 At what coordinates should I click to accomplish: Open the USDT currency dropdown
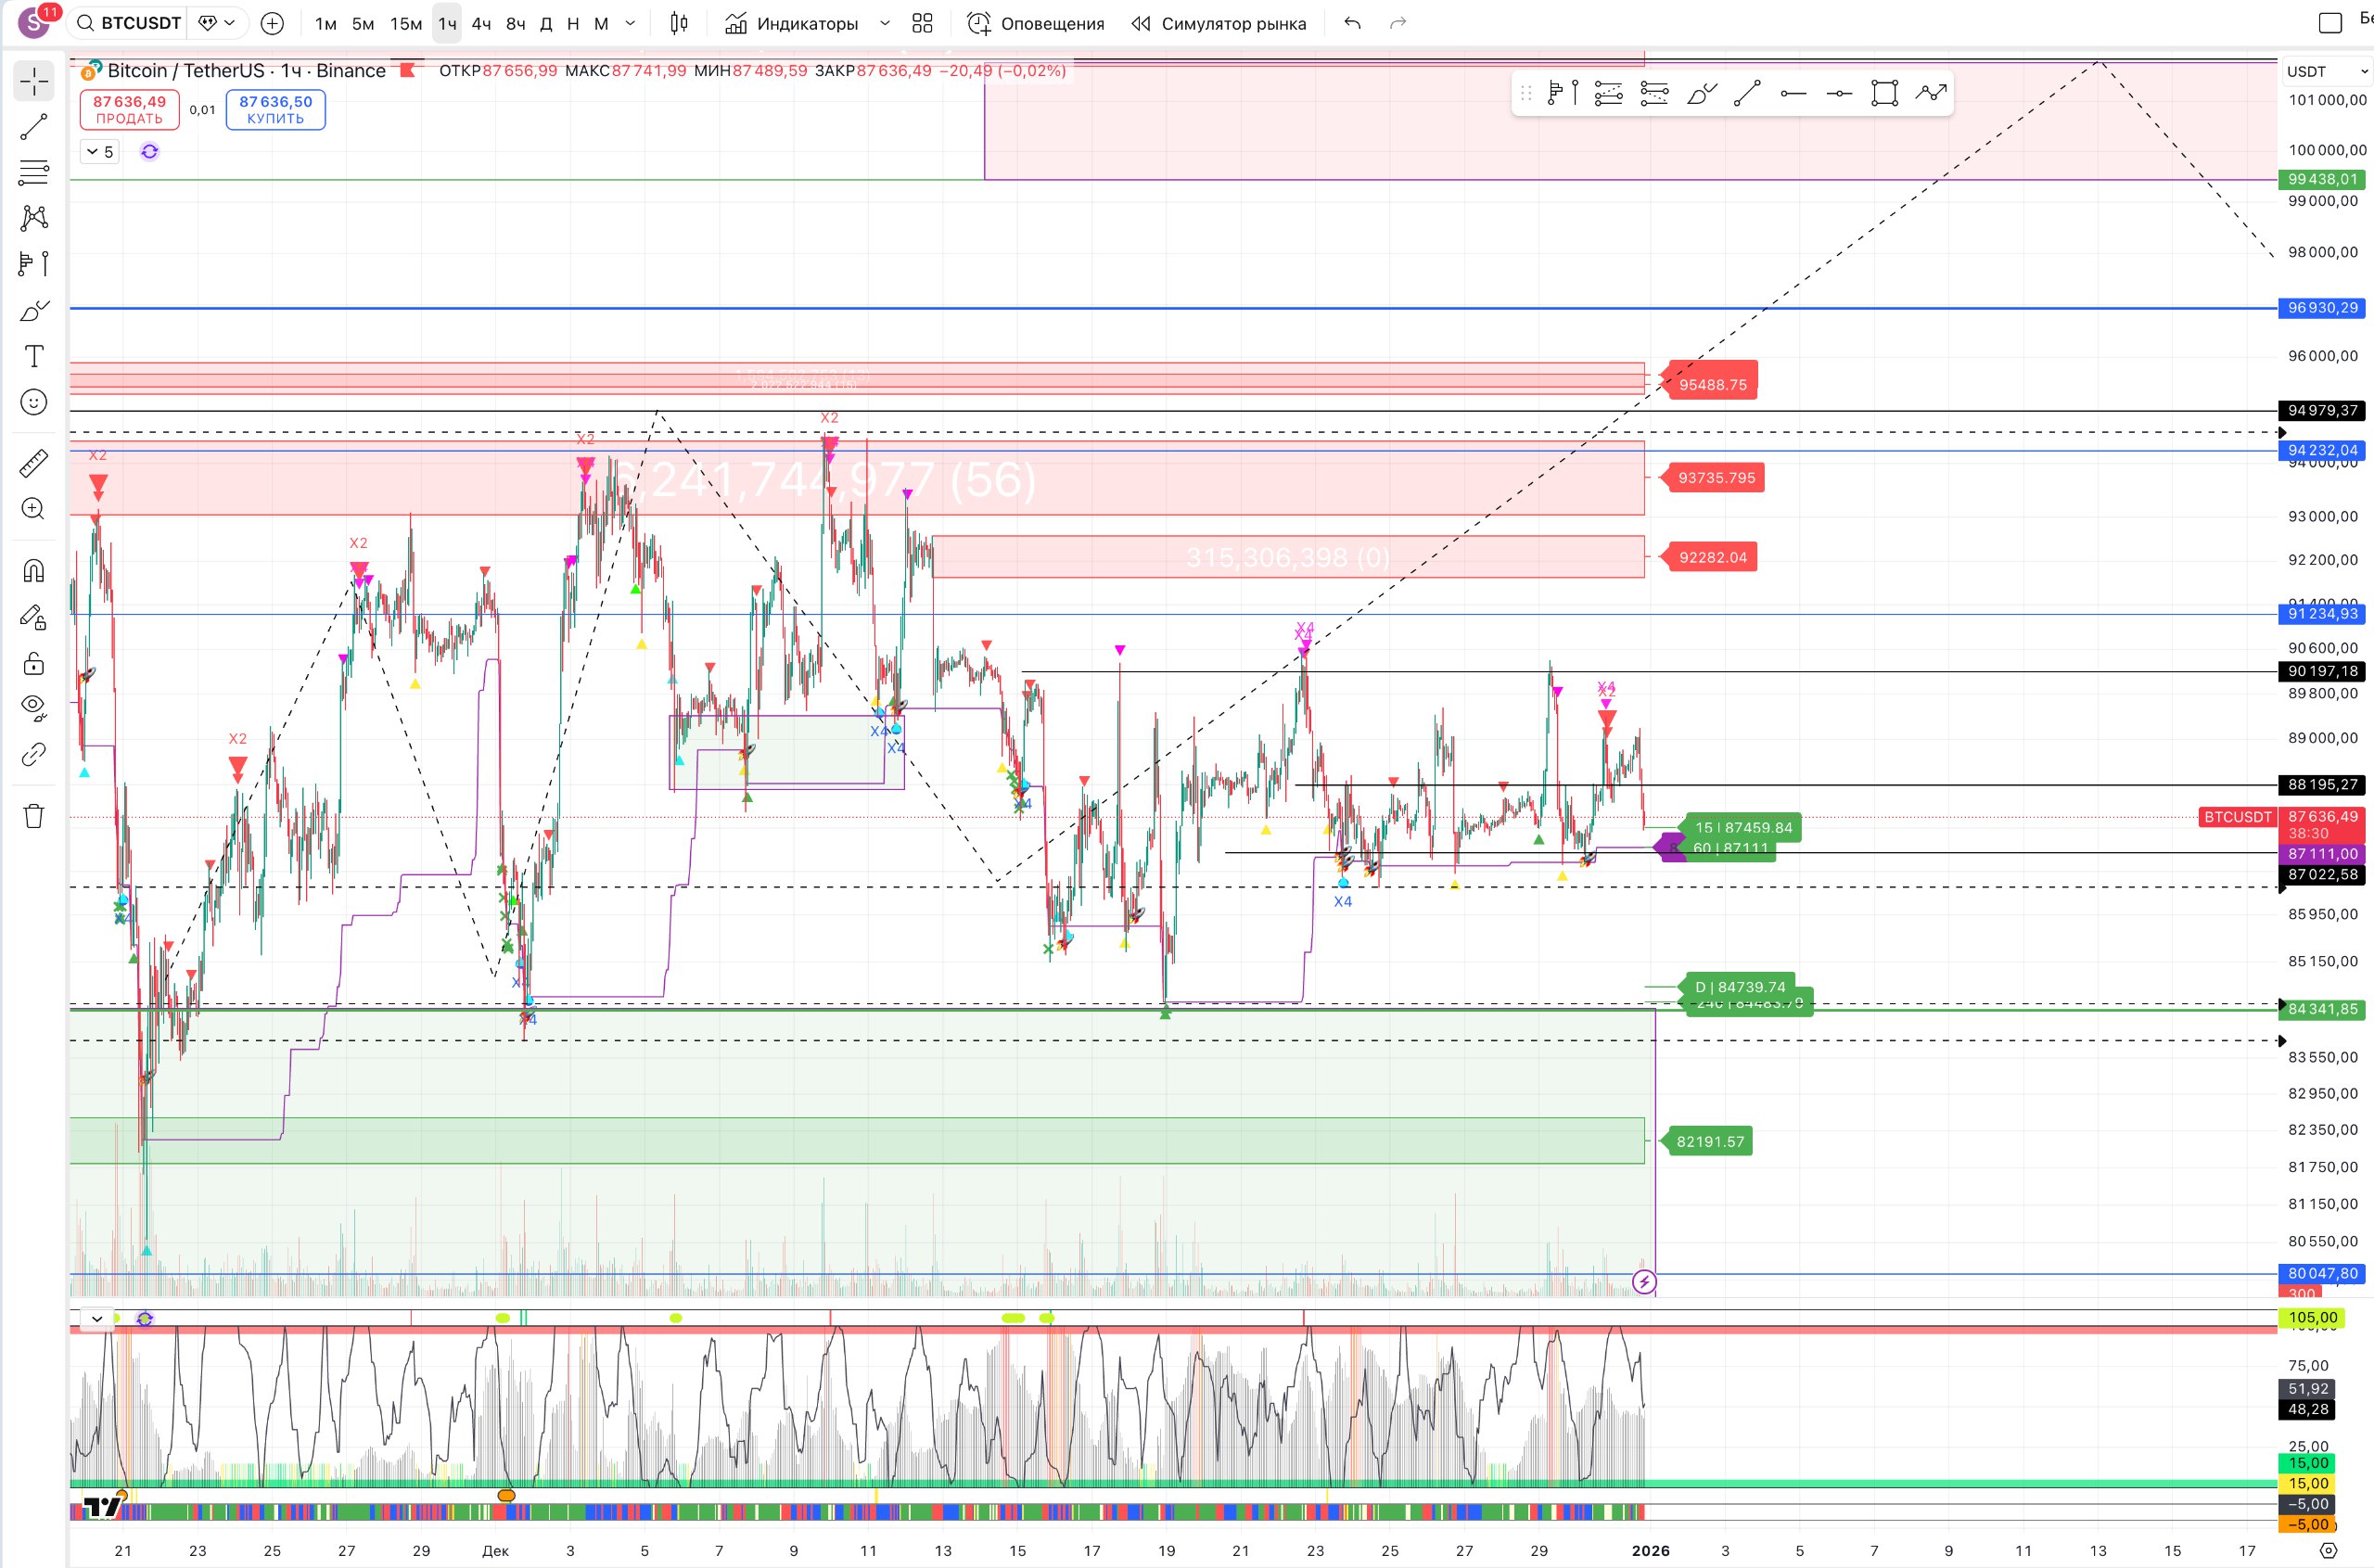pyautogui.click(x=2327, y=71)
